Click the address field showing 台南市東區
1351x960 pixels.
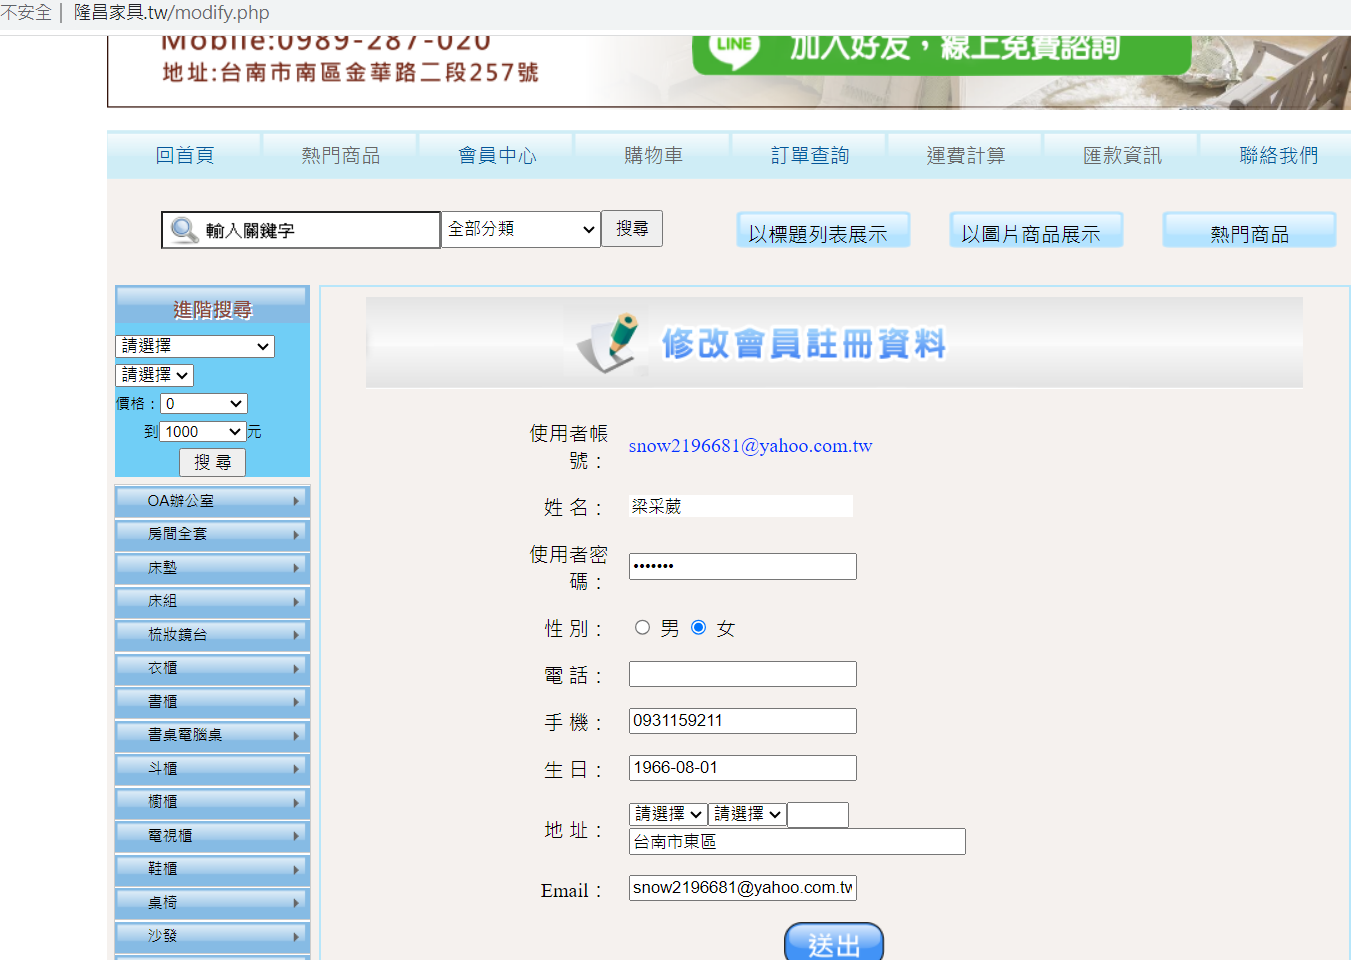point(797,842)
